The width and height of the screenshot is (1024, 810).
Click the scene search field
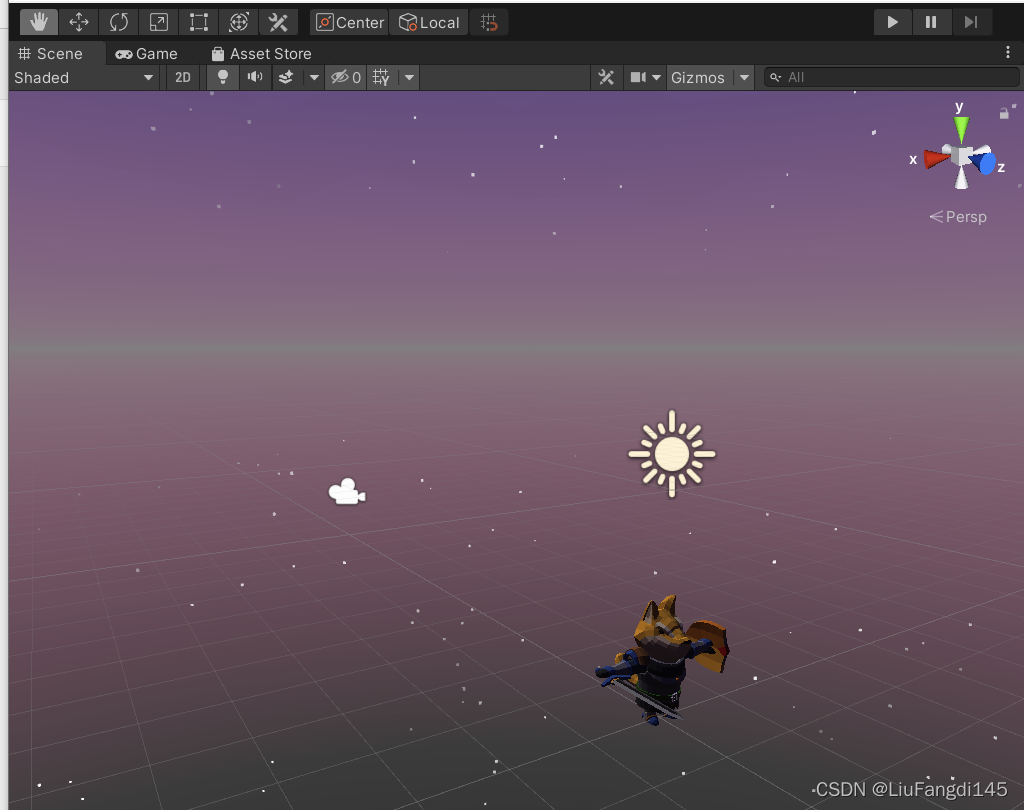pyautogui.click(x=891, y=78)
